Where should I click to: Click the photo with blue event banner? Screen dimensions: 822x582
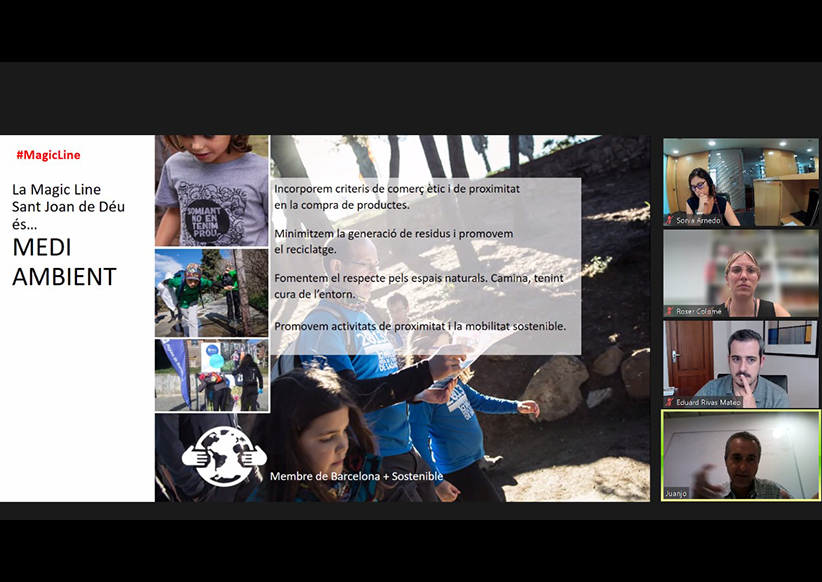point(212,375)
